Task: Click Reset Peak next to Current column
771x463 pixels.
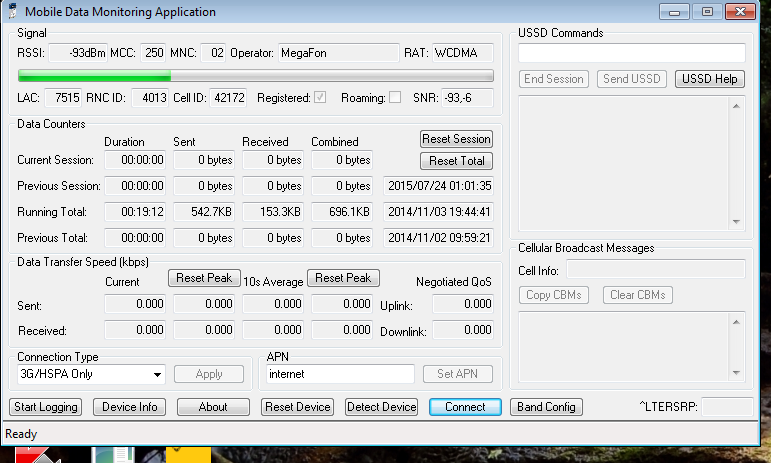Action: [x=204, y=278]
